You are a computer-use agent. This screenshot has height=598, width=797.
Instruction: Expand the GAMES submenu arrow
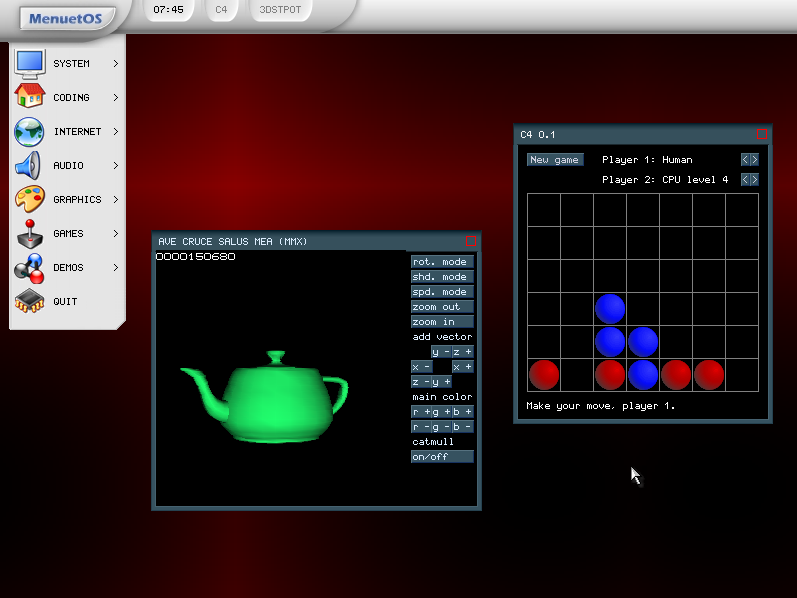(x=116, y=233)
